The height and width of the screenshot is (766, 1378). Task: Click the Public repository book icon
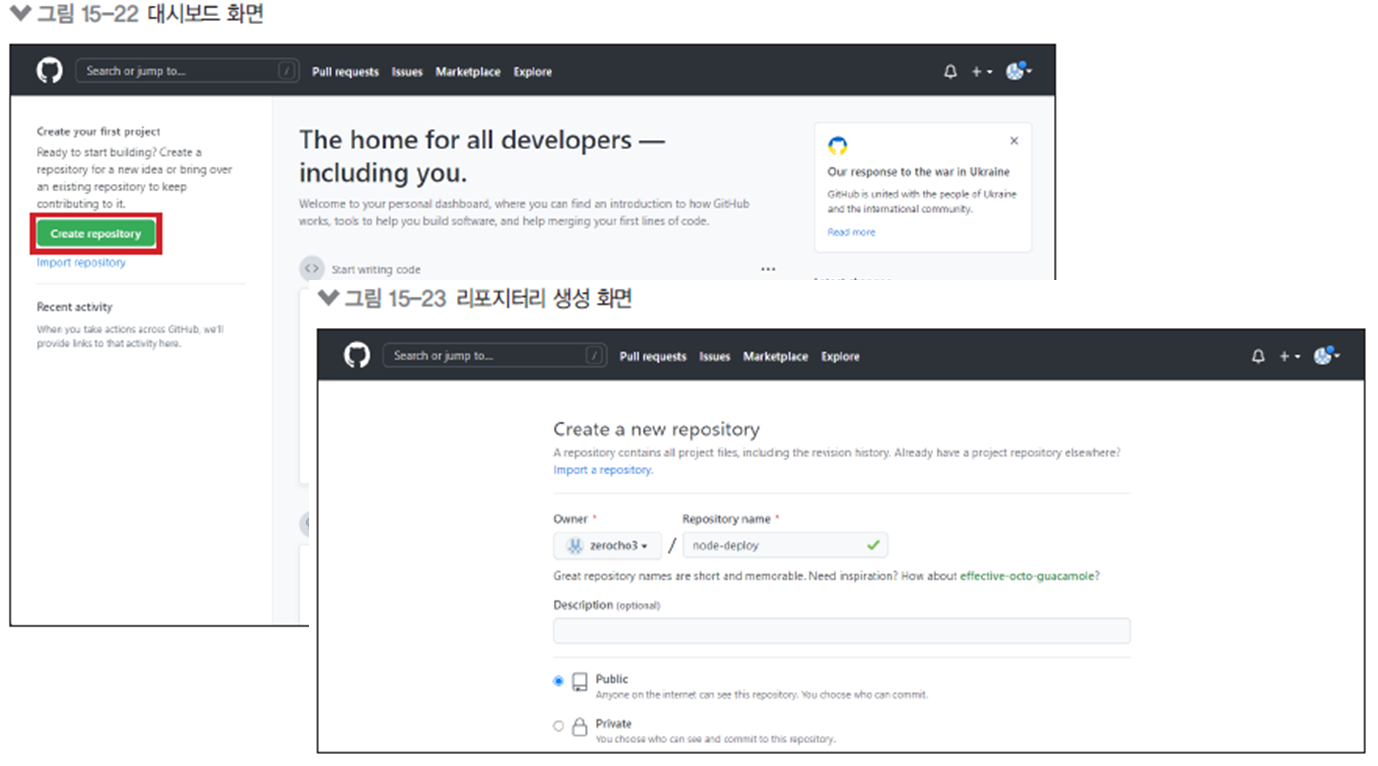point(580,682)
